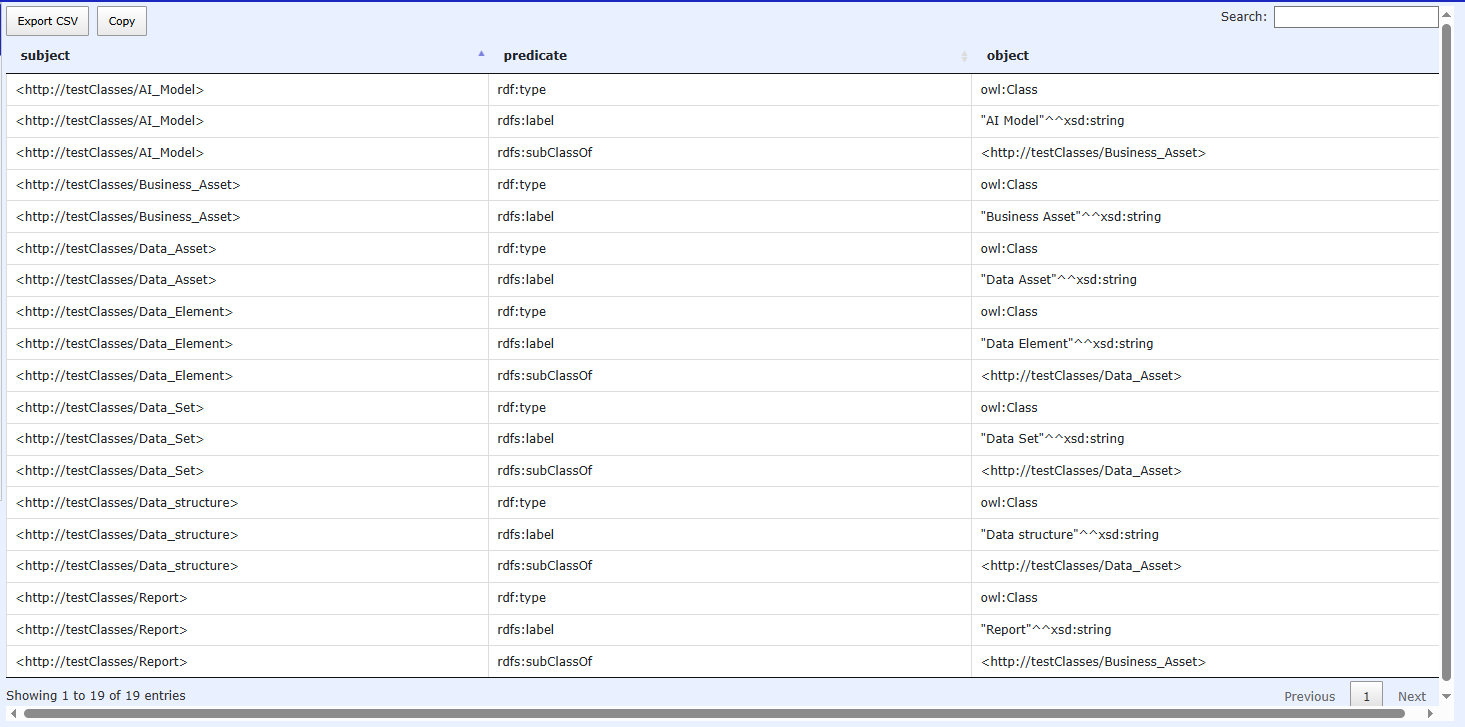Go to the Previous page
Screen dimensions: 1465x727
[x=1309, y=697]
